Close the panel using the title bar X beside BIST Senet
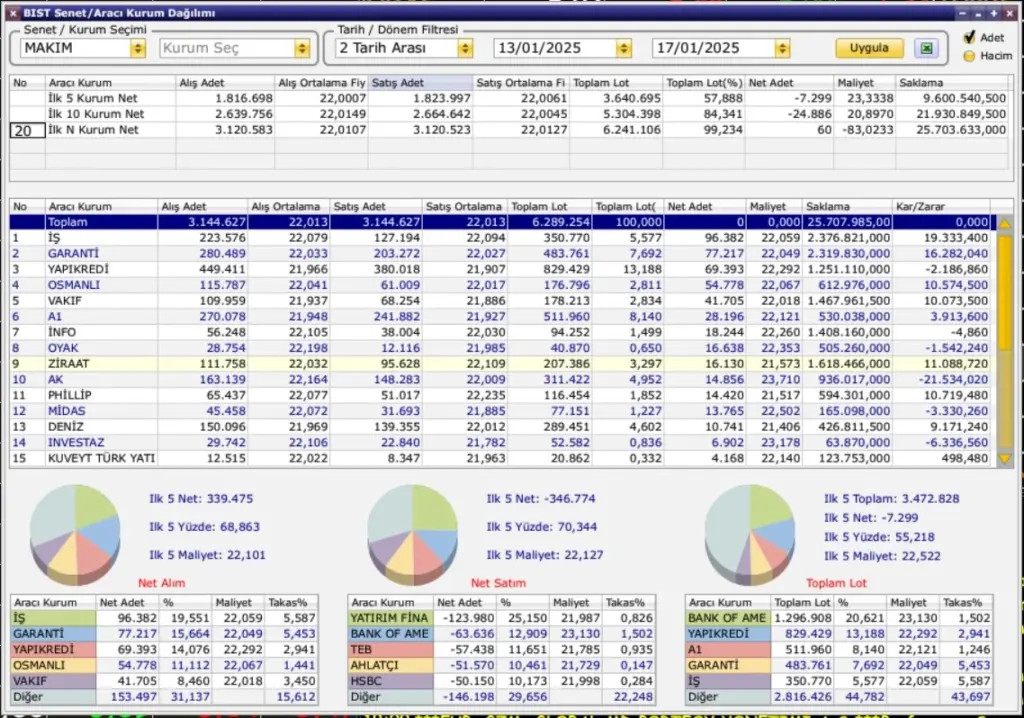 (x=12, y=12)
